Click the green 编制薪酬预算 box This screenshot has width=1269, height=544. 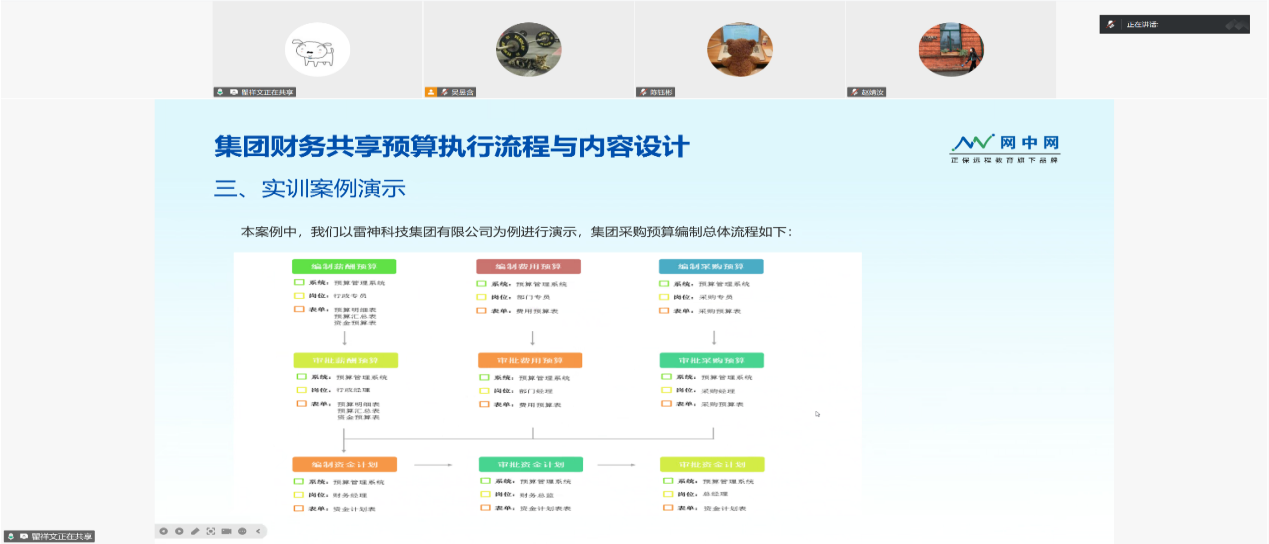click(x=343, y=267)
